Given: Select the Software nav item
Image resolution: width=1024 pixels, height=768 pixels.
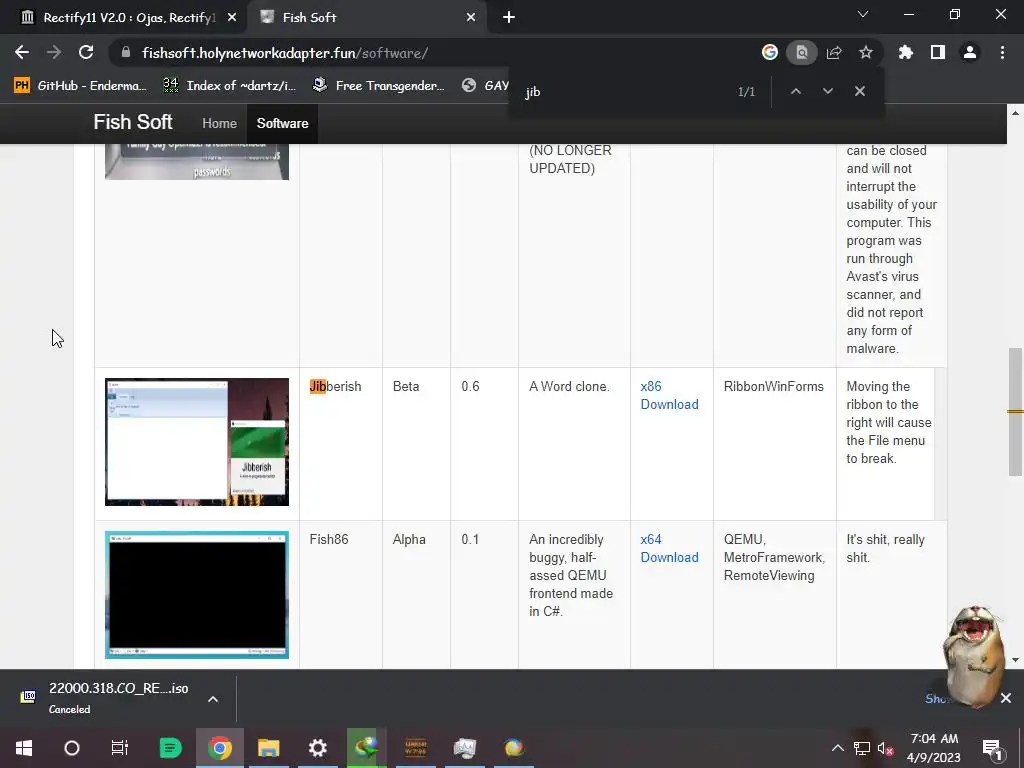Looking at the screenshot, I should pyautogui.click(x=282, y=123).
